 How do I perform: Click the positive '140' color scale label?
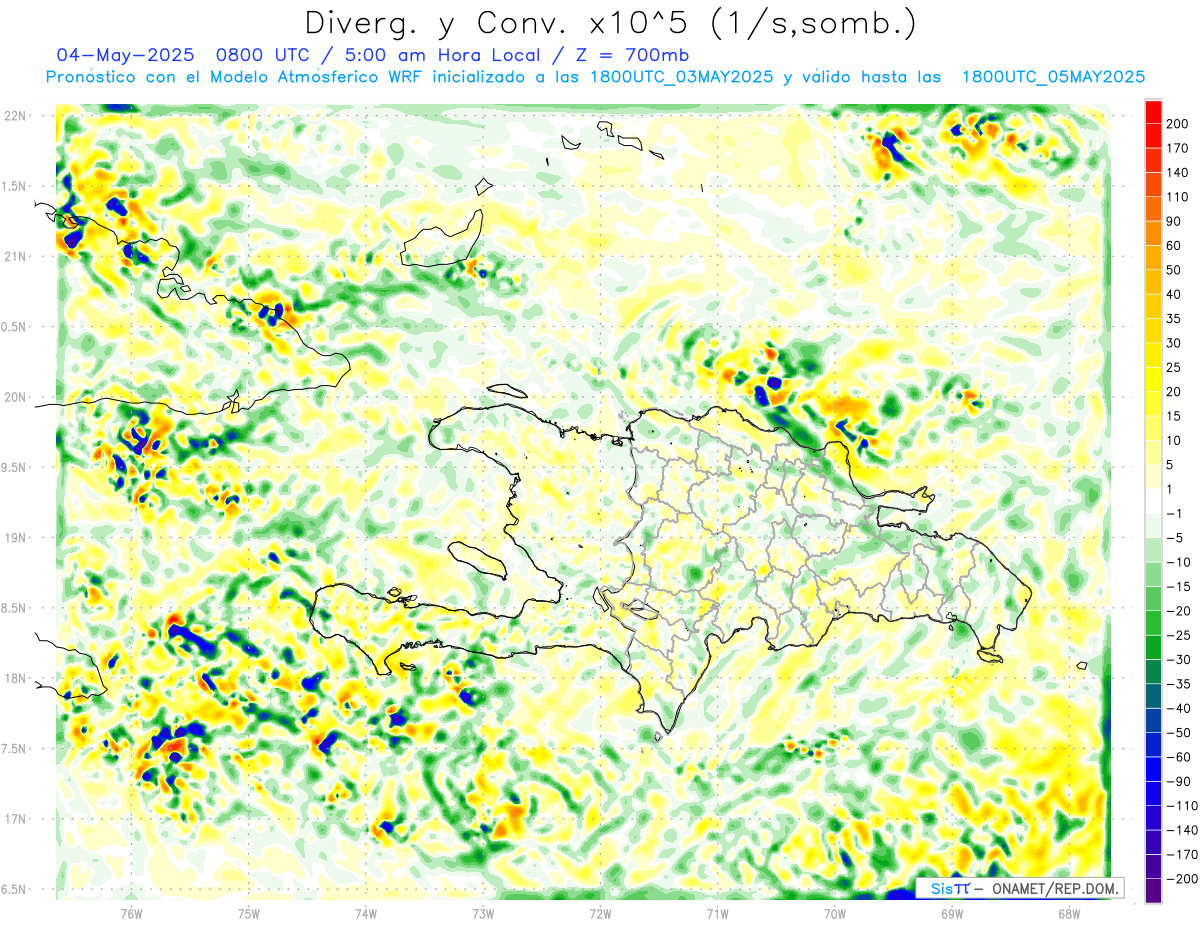click(x=1178, y=173)
